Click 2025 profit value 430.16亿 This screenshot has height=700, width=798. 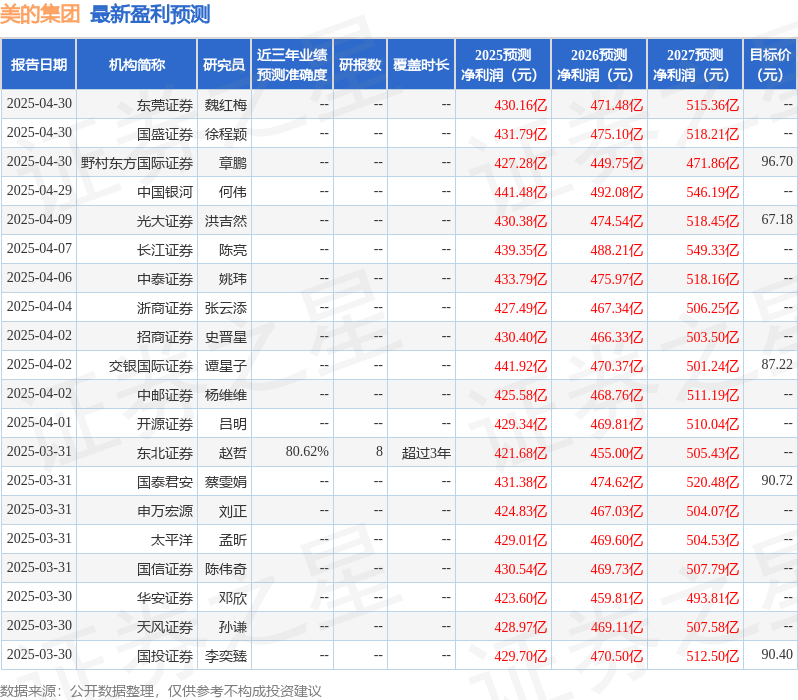click(521, 105)
